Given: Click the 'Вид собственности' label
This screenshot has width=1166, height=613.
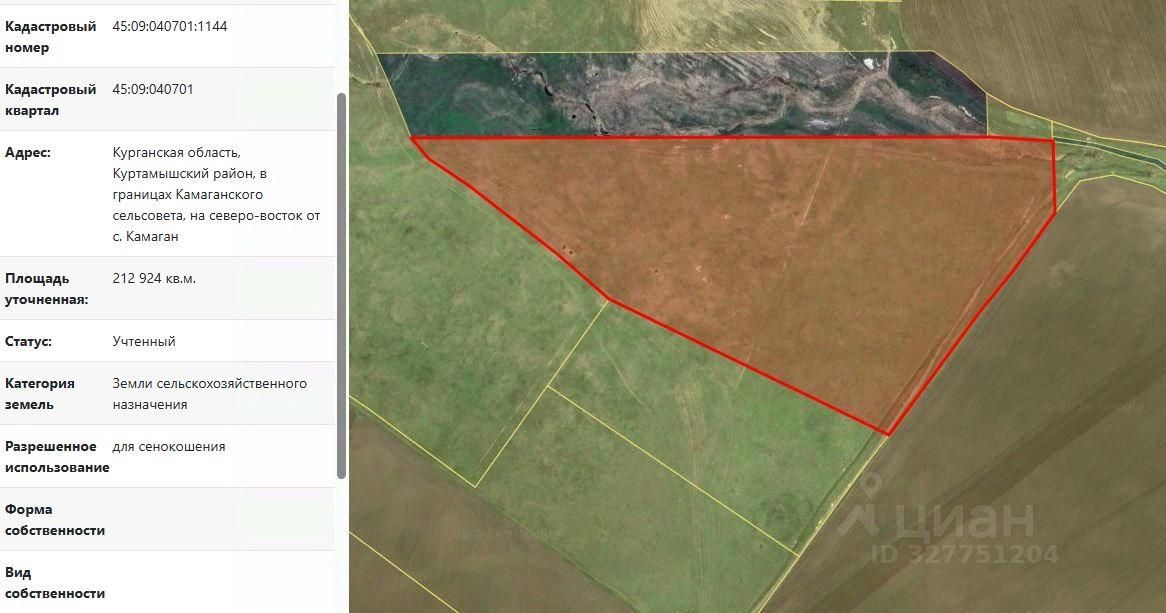Looking at the screenshot, I should [x=54, y=583].
